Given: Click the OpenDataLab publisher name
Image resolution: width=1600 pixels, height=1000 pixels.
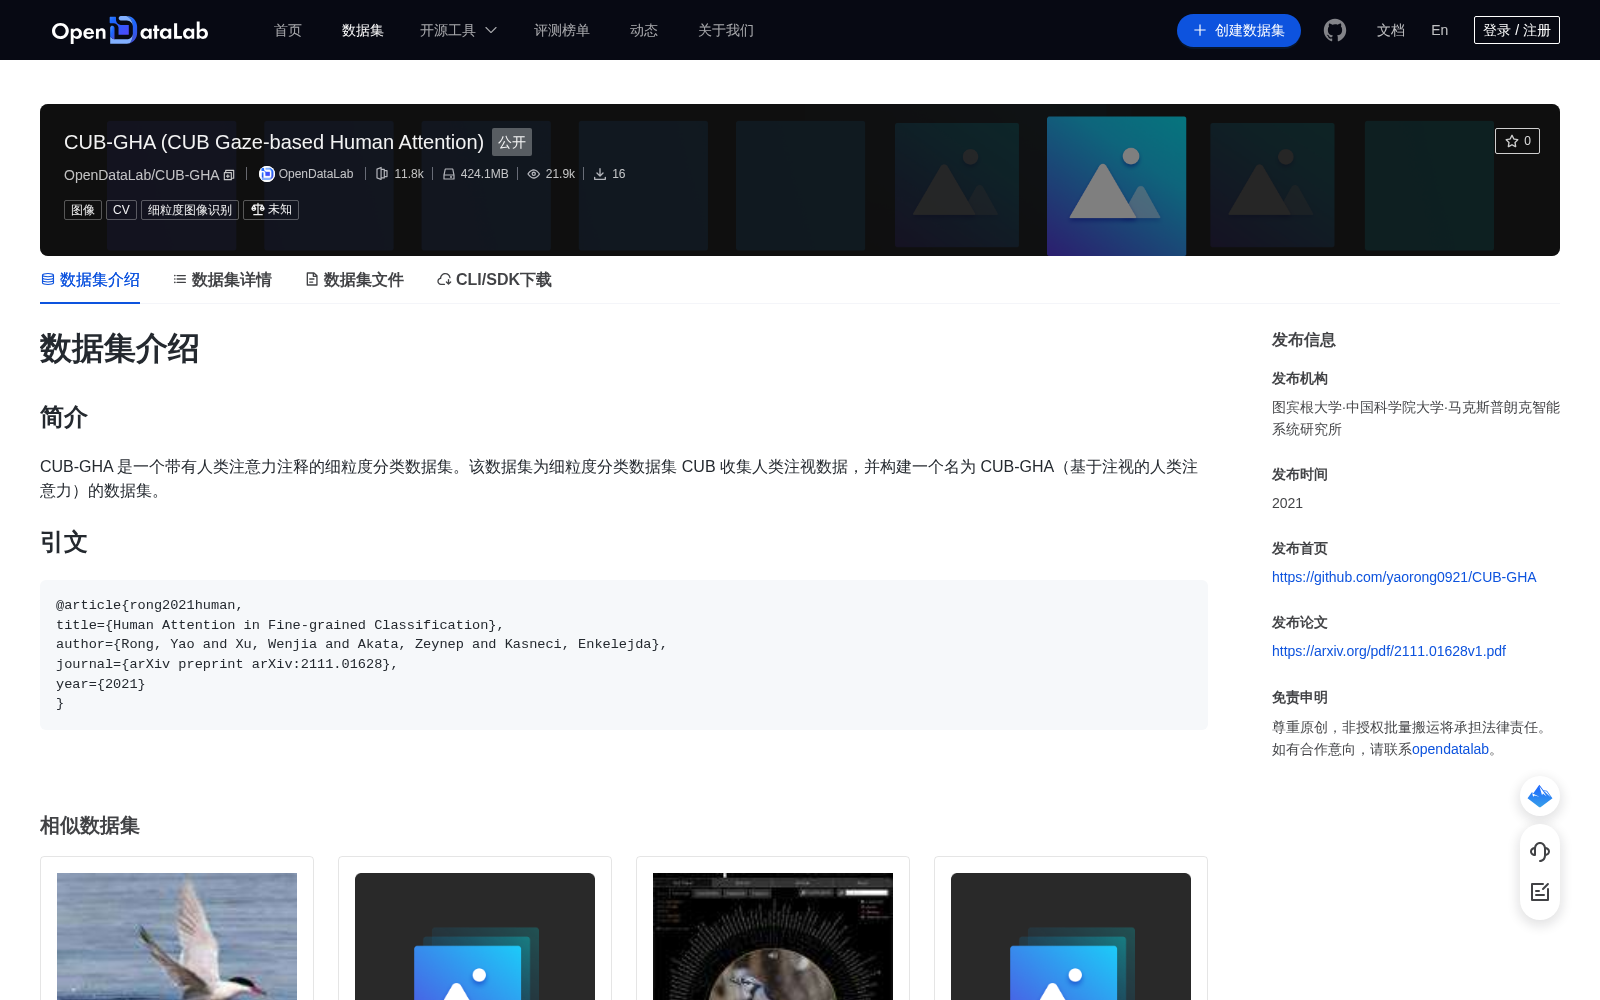Looking at the screenshot, I should point(316,174).
